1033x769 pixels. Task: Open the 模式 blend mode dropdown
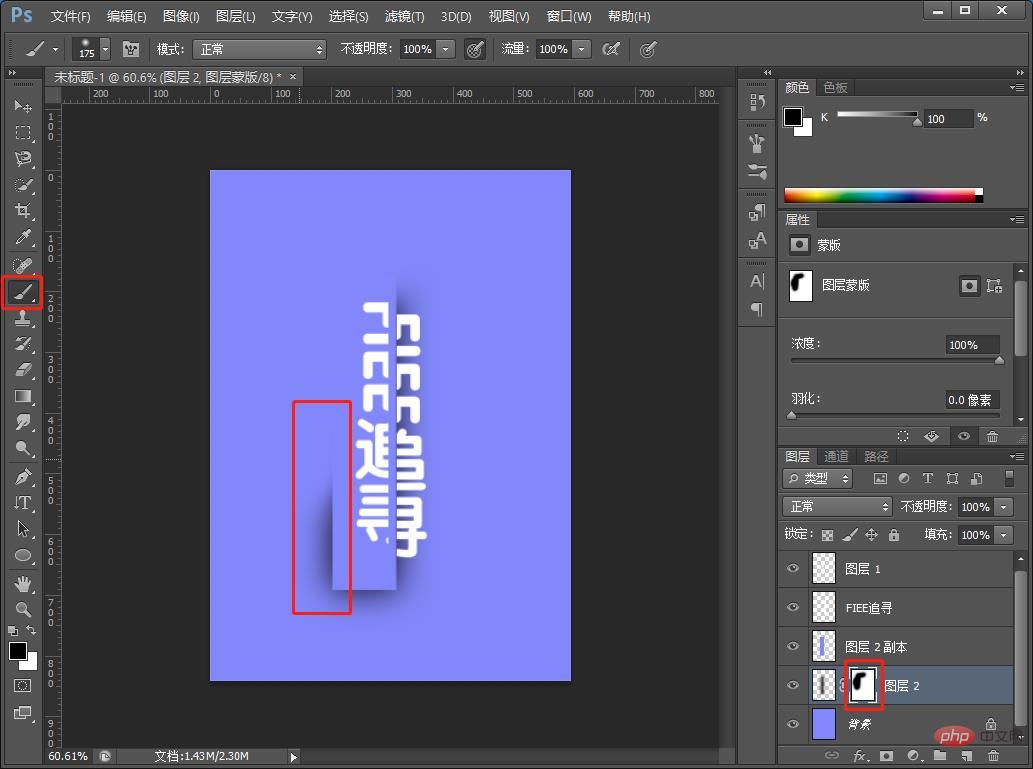tap(260, 49)
